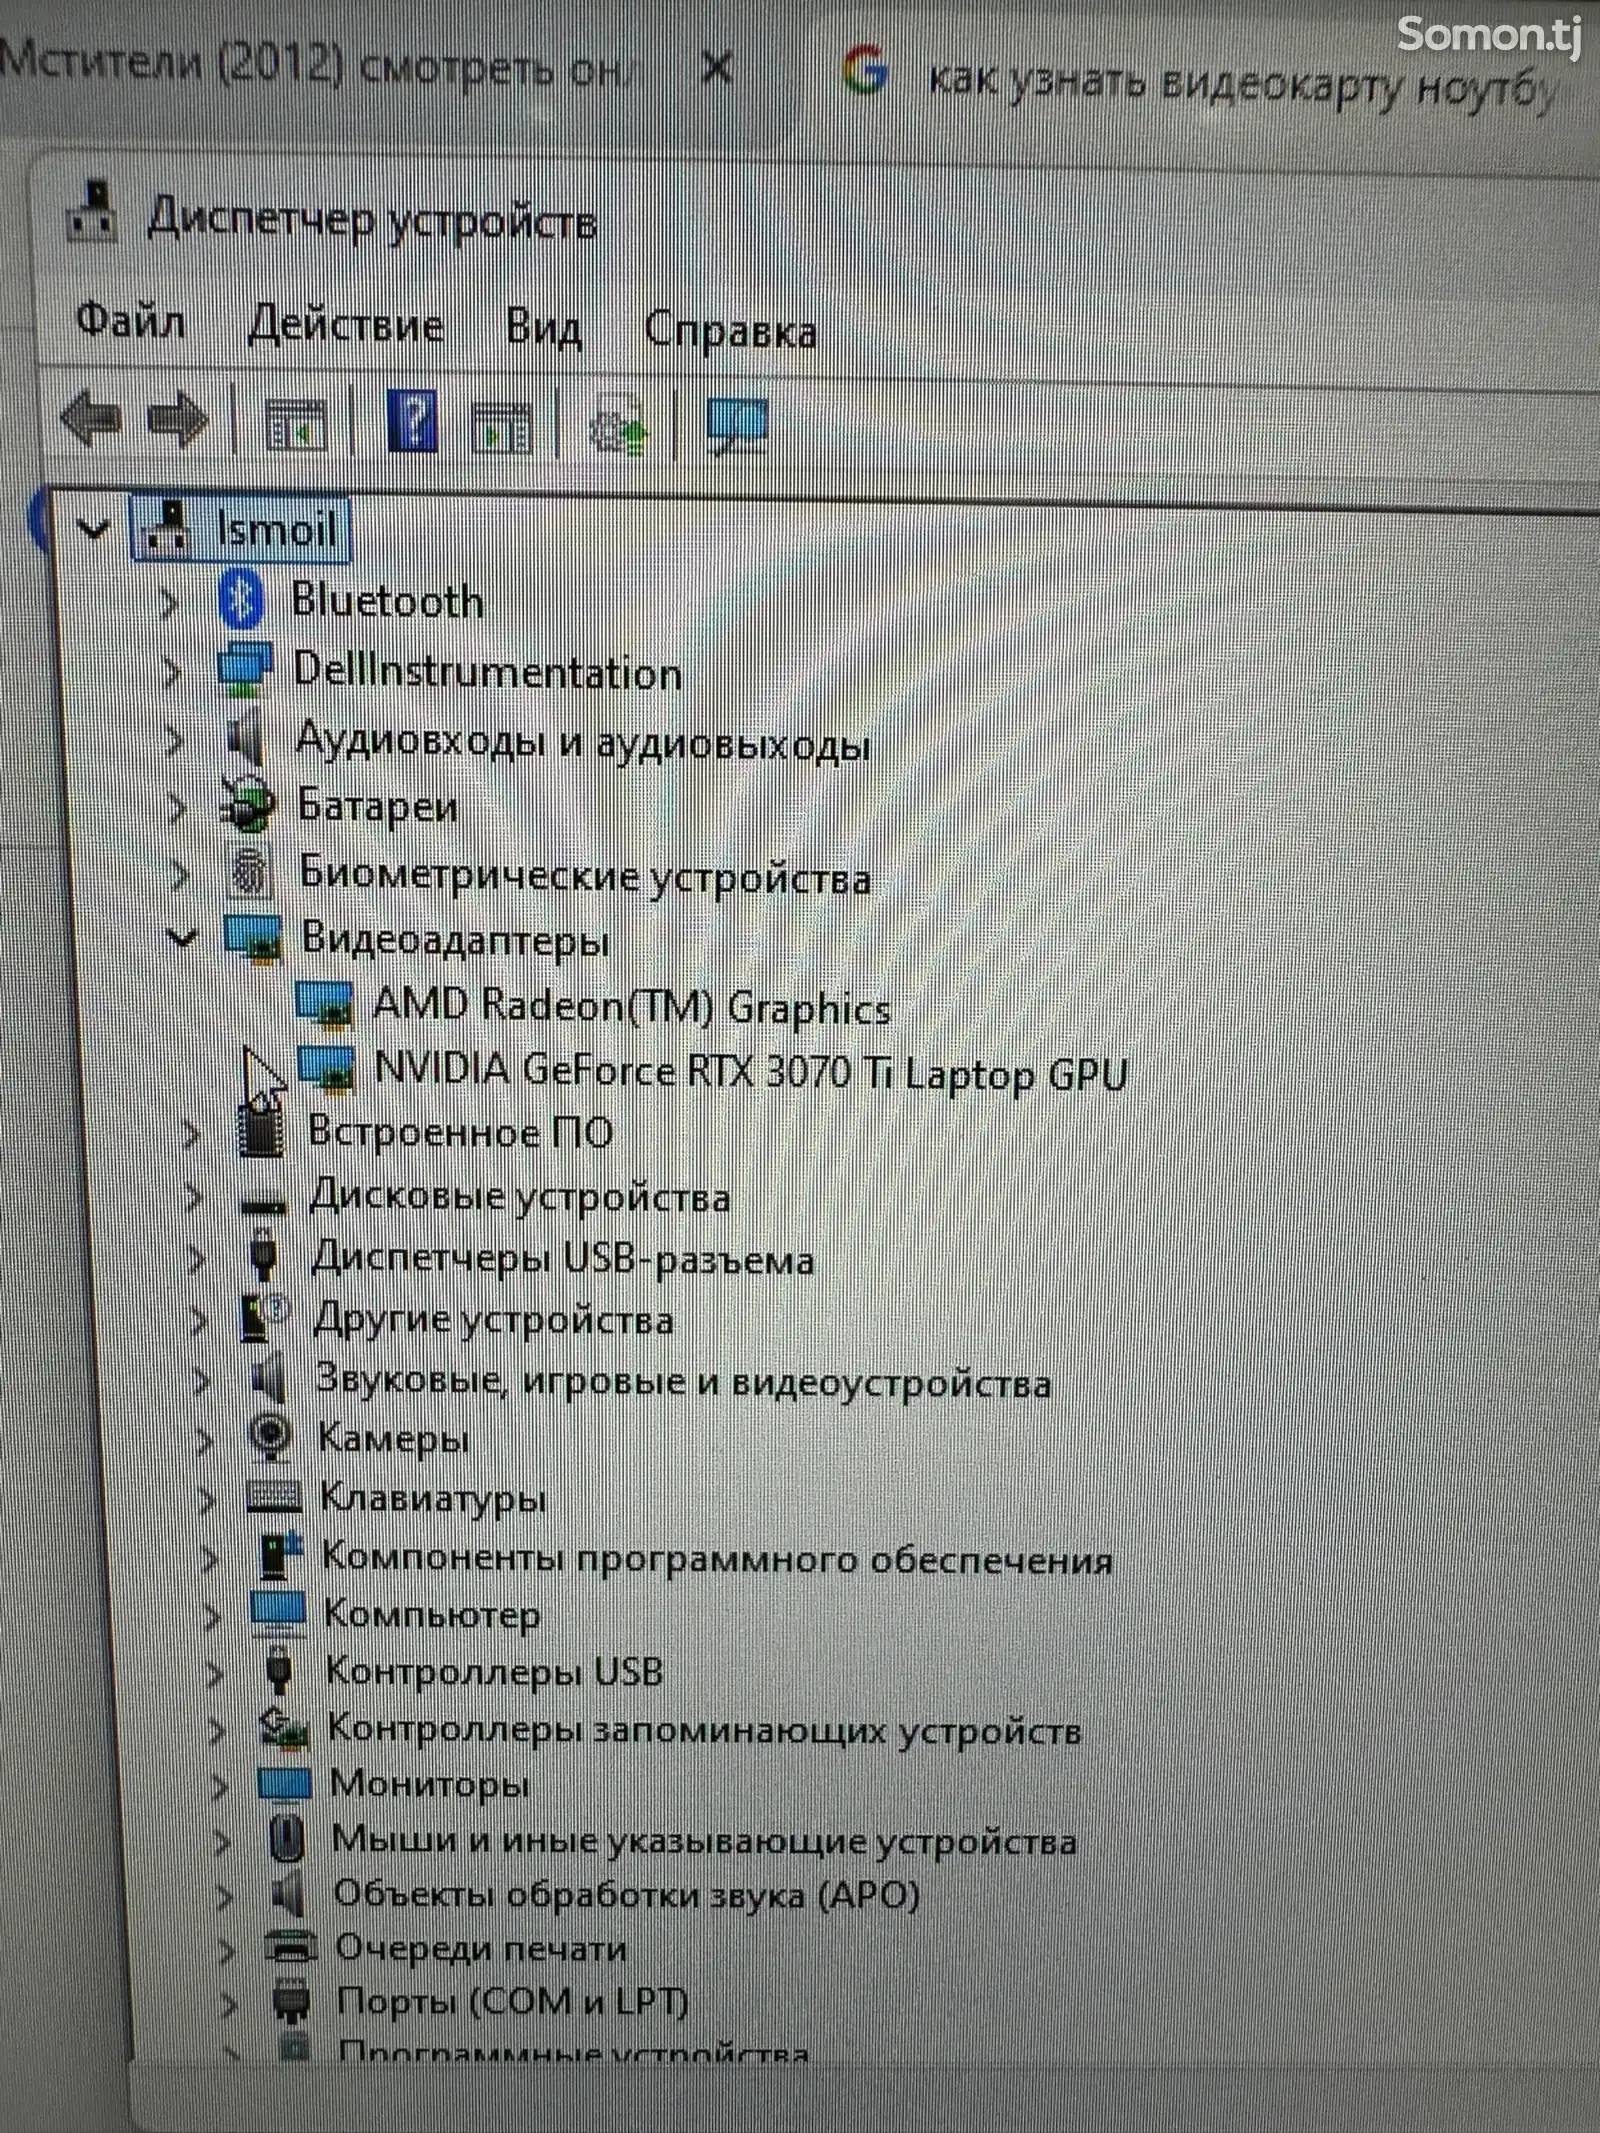Expand Аудиовходы и аудиовыходы
This screenshot has height=2133, width=1600.
click(x=175, y=740)
